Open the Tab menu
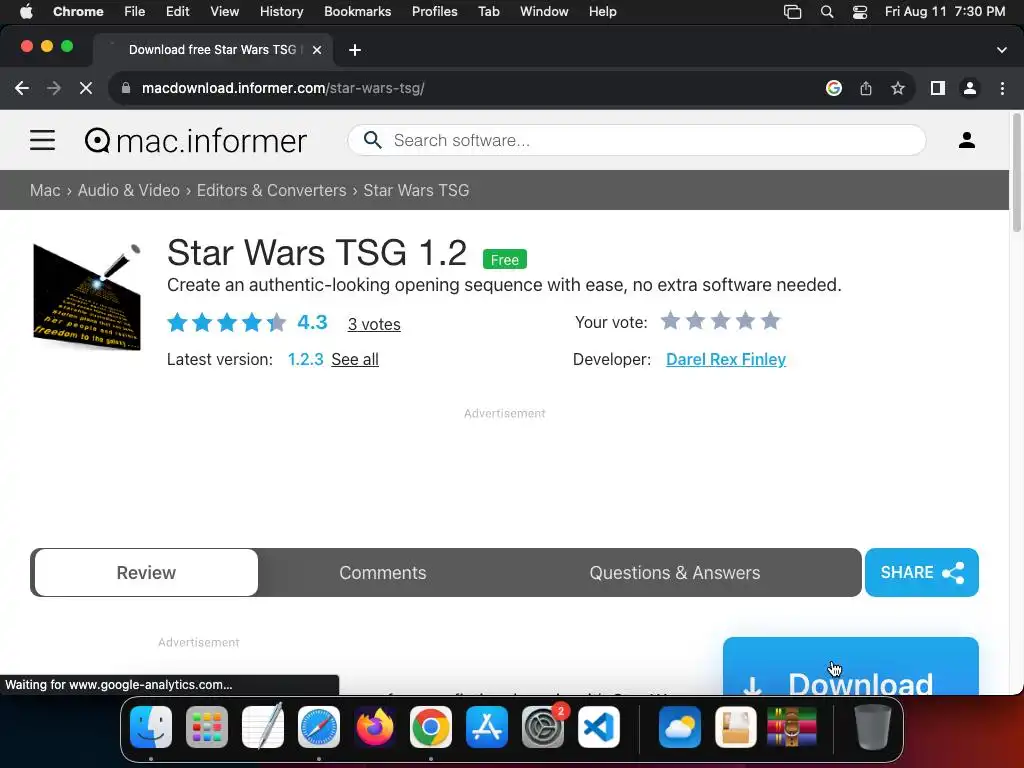The width and height of the screenshot is (1024, 768). 488,11
